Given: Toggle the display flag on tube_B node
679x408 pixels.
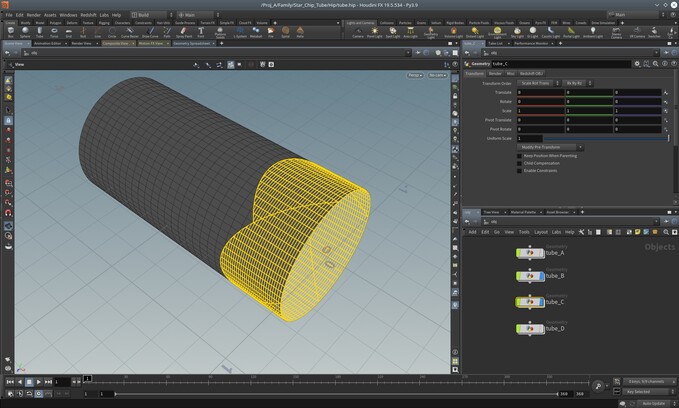Looking at the screenshot, I should [x=542, y=276].
